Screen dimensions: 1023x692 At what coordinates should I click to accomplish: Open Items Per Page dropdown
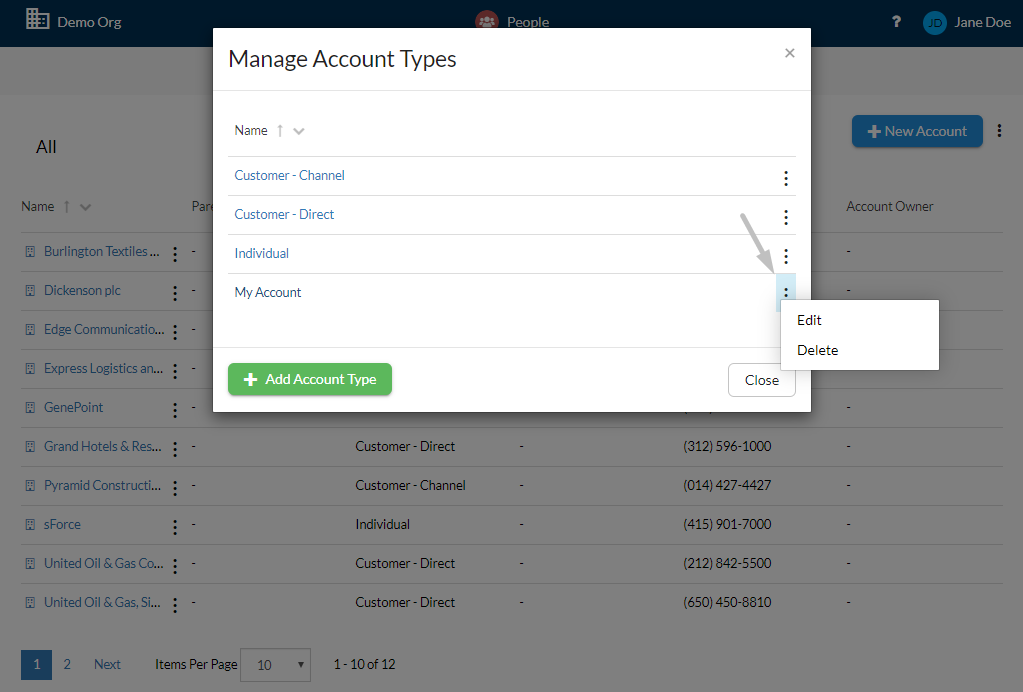[275, 665]
